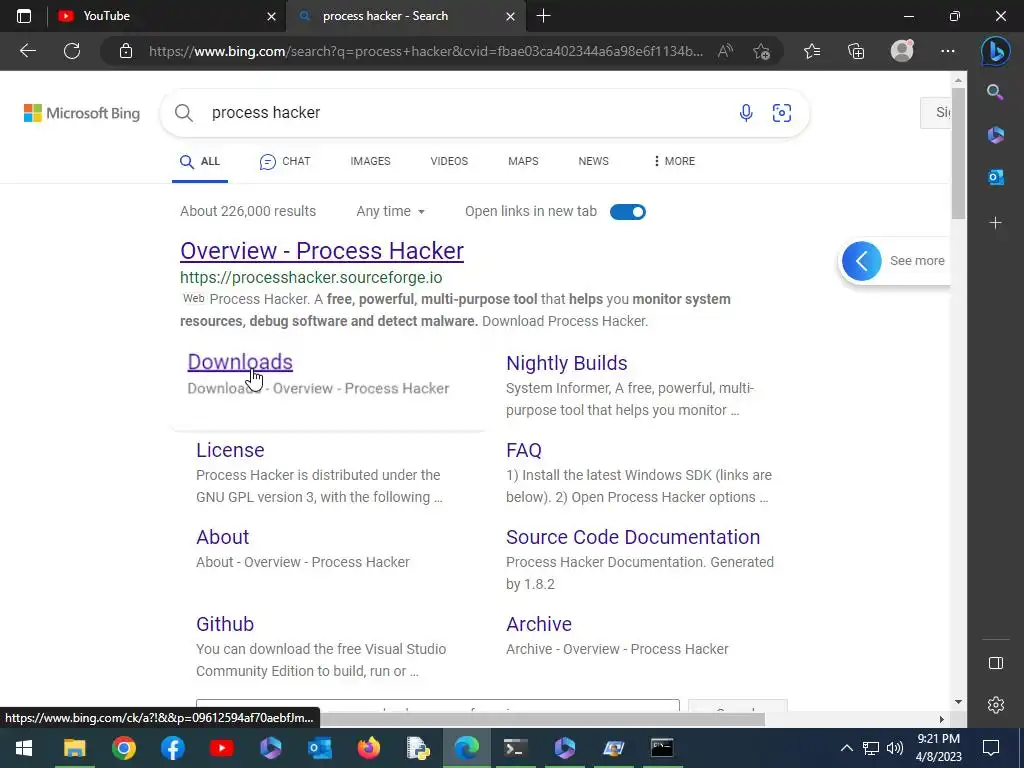Click the browser back arrow

27,51
